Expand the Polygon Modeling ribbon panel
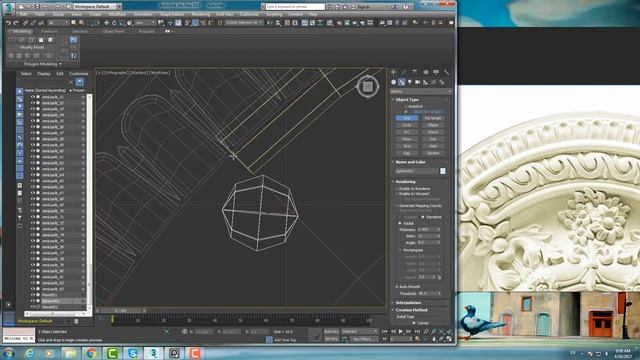Image resolution: width=640 pixels, height=360 pixels. pos(42,64)
